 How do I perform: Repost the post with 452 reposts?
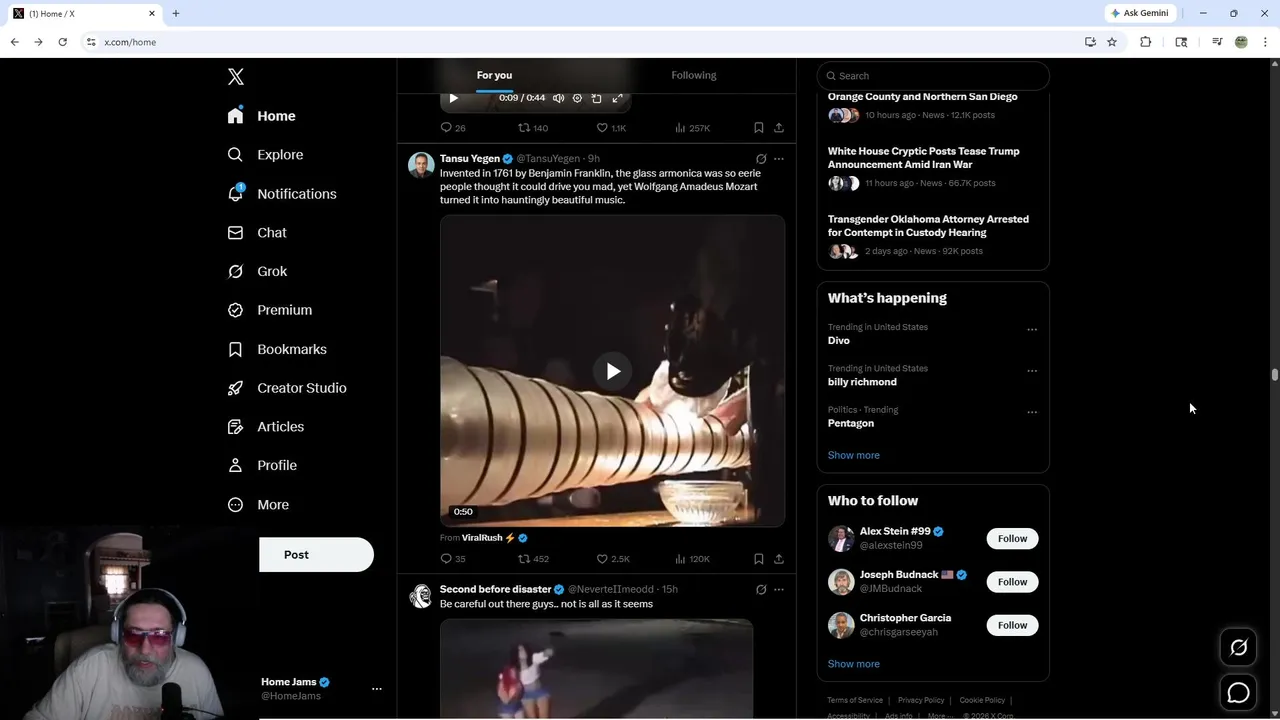pos(533,559)
